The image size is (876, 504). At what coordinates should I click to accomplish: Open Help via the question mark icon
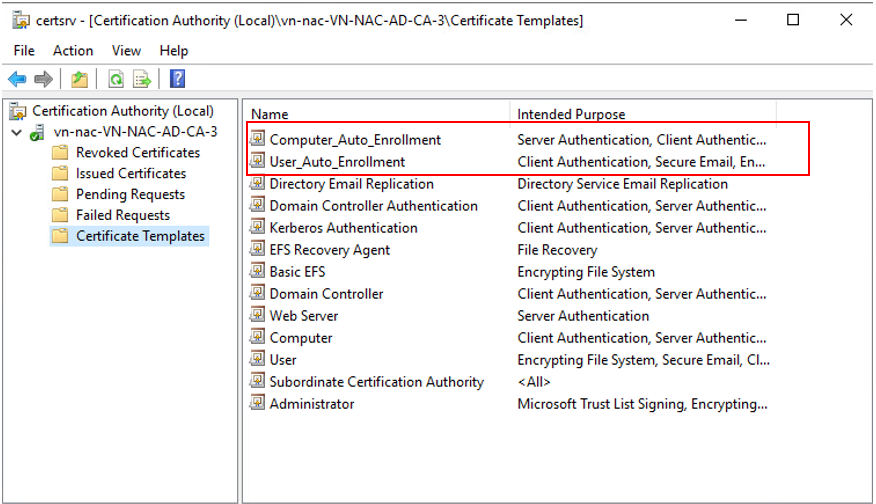point(177,79)
